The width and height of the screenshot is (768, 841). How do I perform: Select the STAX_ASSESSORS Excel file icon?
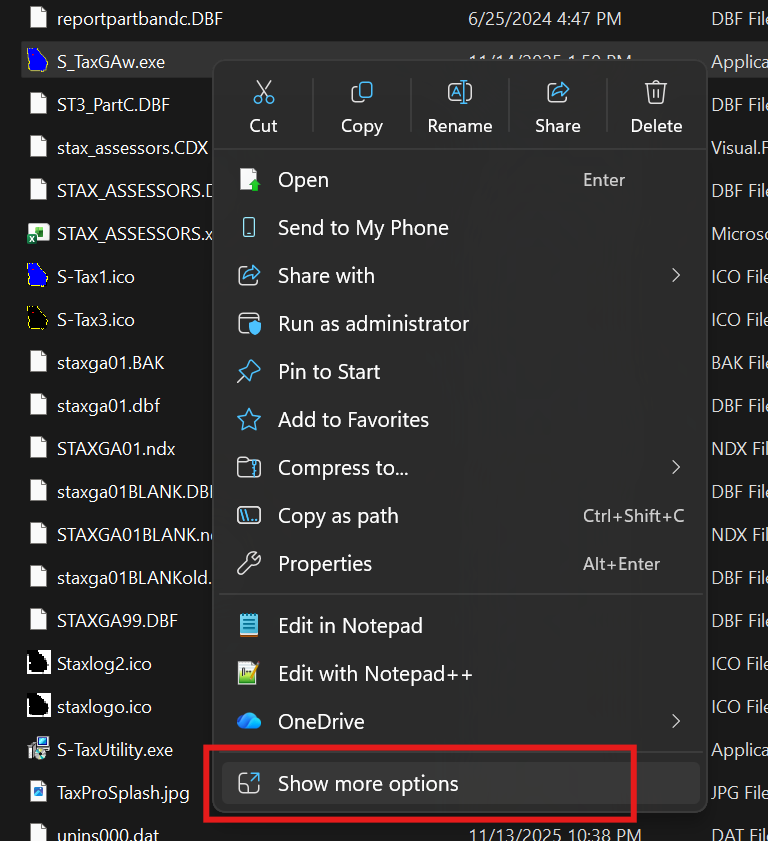coord(38,234)
